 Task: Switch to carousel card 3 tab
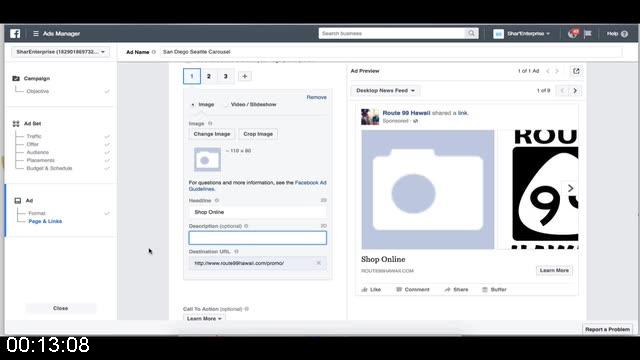(x=225, y=76)
